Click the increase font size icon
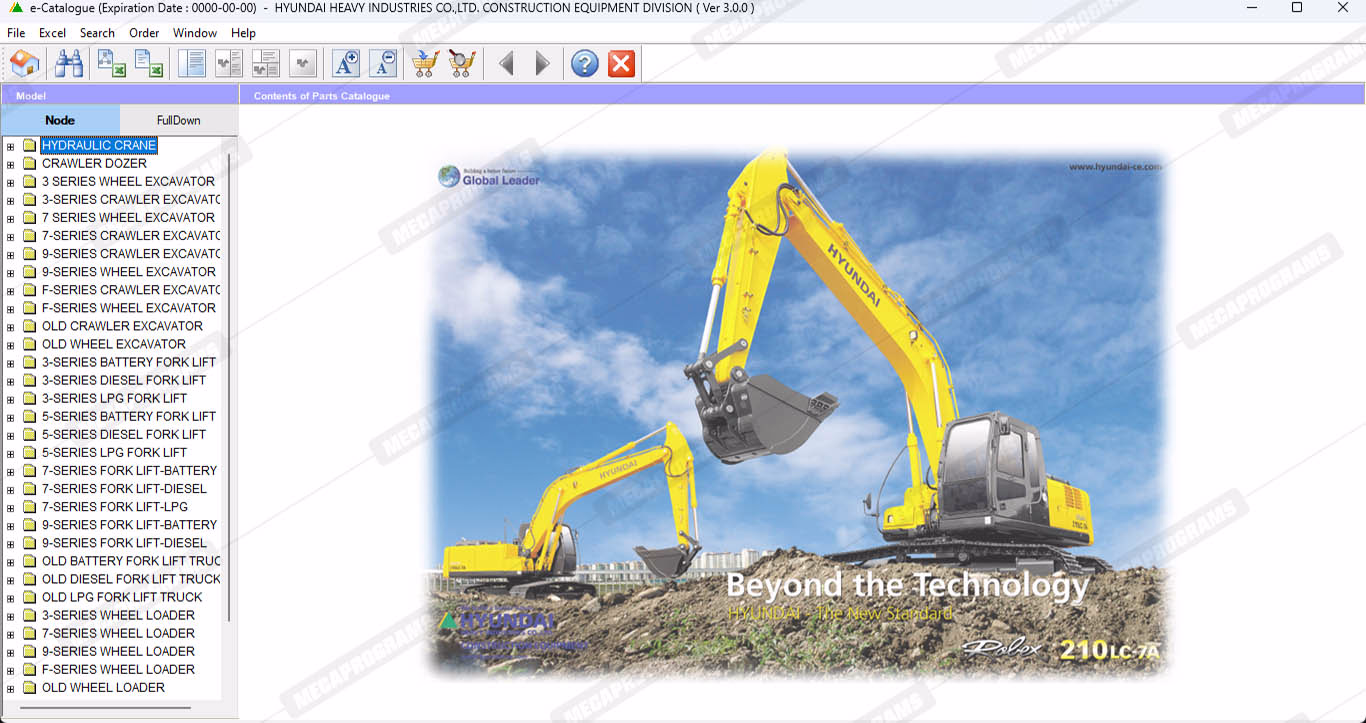 pos(346,64)
